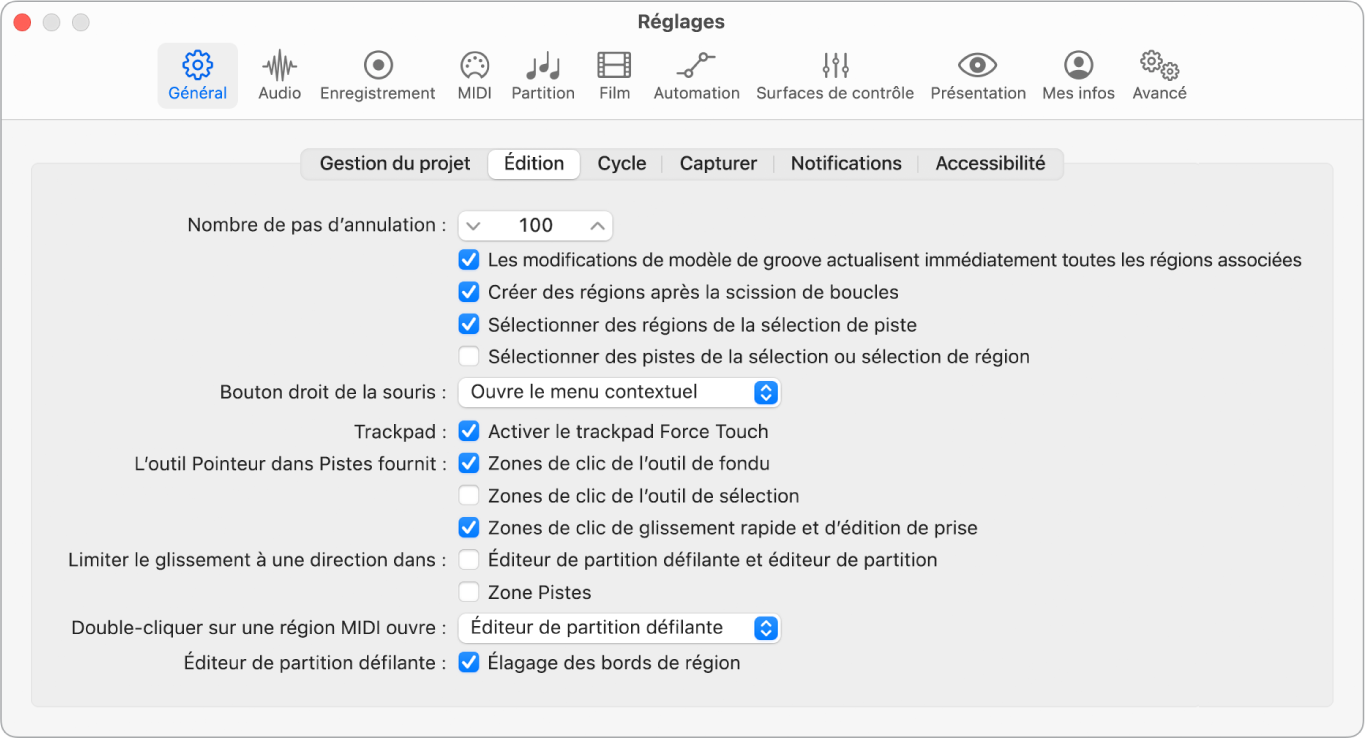The width and height of the screenshot is (1365, 739).
Task: Open the Enregistrement settings pane
Action: [x=377, y=75]
